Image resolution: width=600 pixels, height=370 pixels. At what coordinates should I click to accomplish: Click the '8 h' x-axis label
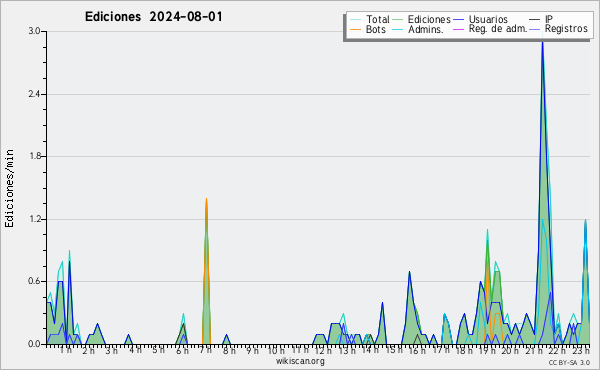tap(229, 350)
